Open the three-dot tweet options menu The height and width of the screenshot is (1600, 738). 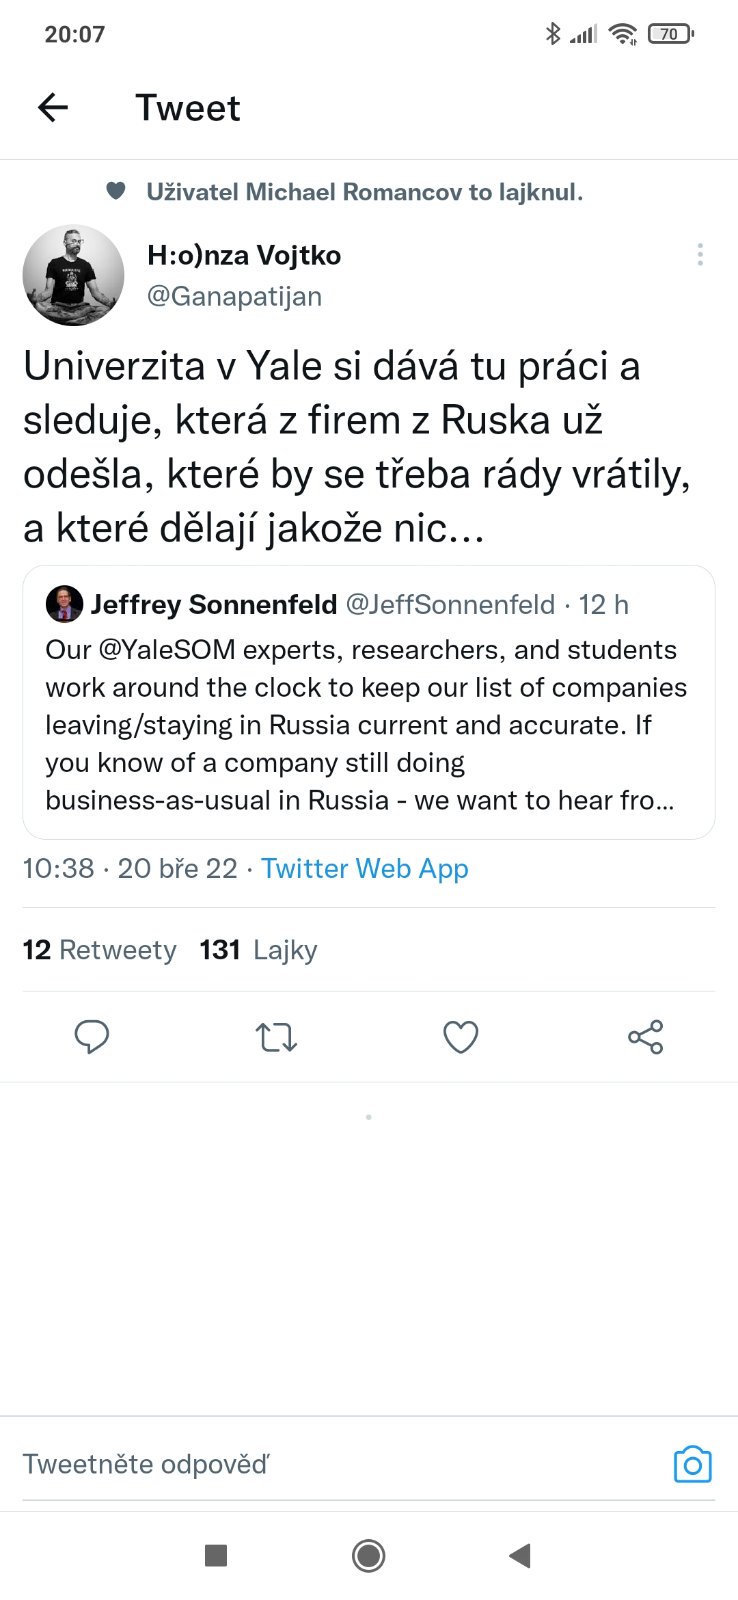(700, 255)
